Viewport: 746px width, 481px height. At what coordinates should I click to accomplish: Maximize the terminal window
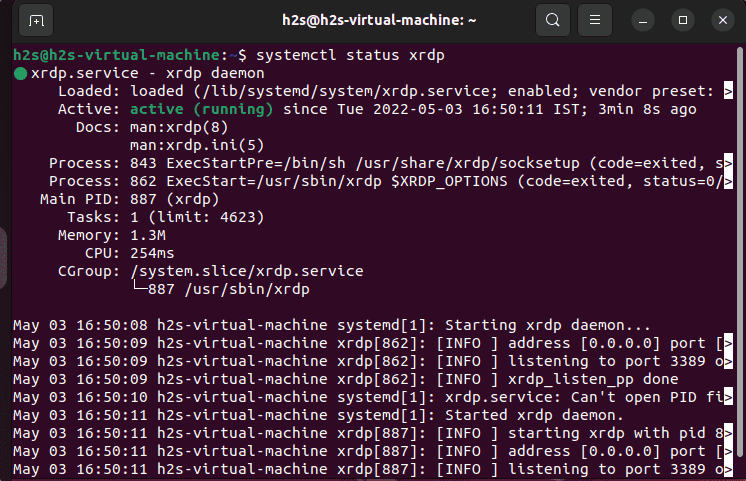coord(683,20)
